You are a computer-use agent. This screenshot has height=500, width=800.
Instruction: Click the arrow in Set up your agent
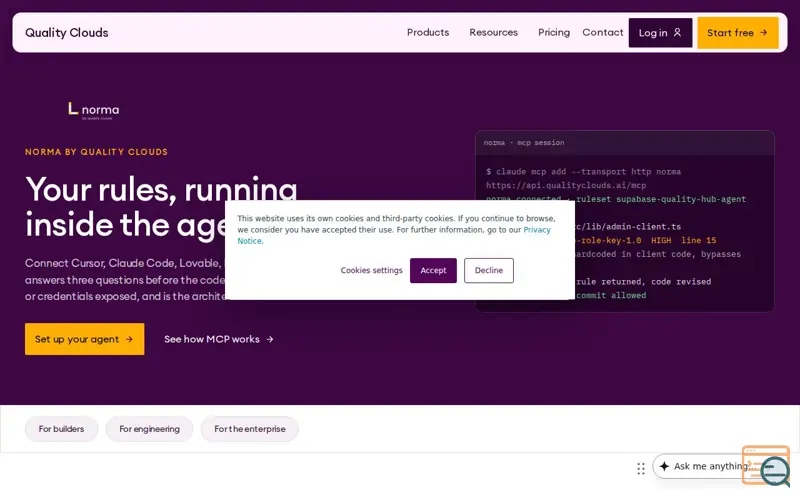pos(129,339)
